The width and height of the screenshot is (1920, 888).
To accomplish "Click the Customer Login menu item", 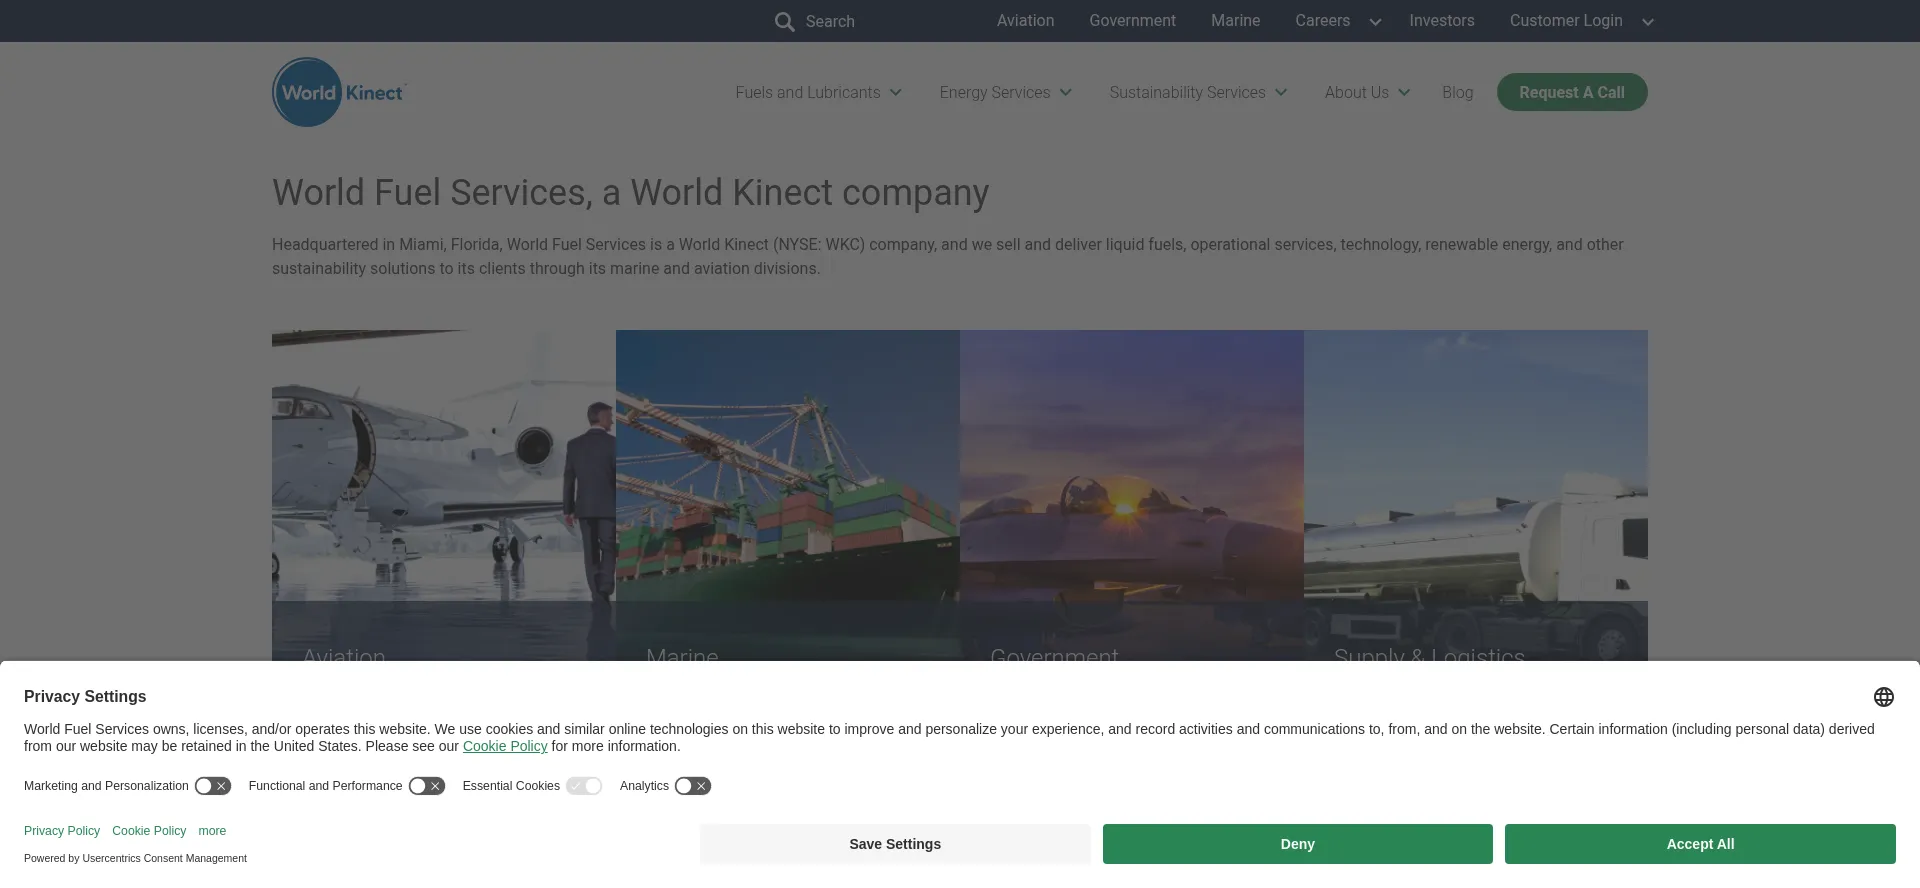I will point(1566,21).
